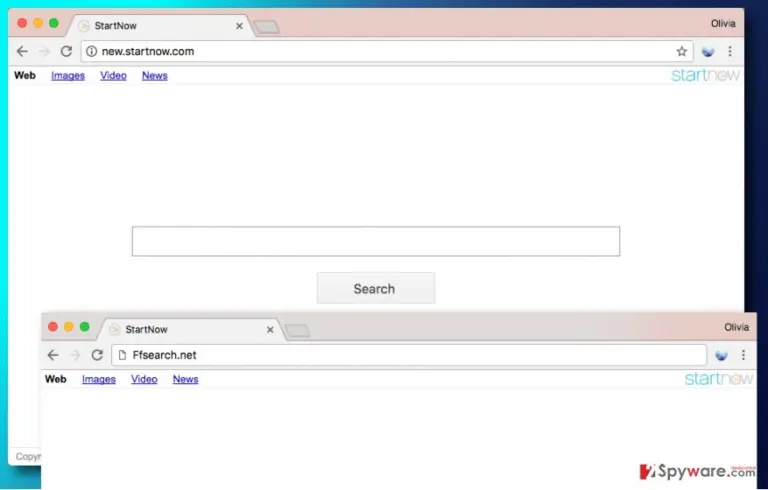Image resolution: width=768 pixels, height=490 pixels.
Task: Open Chrome three-dot menu in Ffsearch.net window
Action: pyautogui.click(x=743, y=355)
